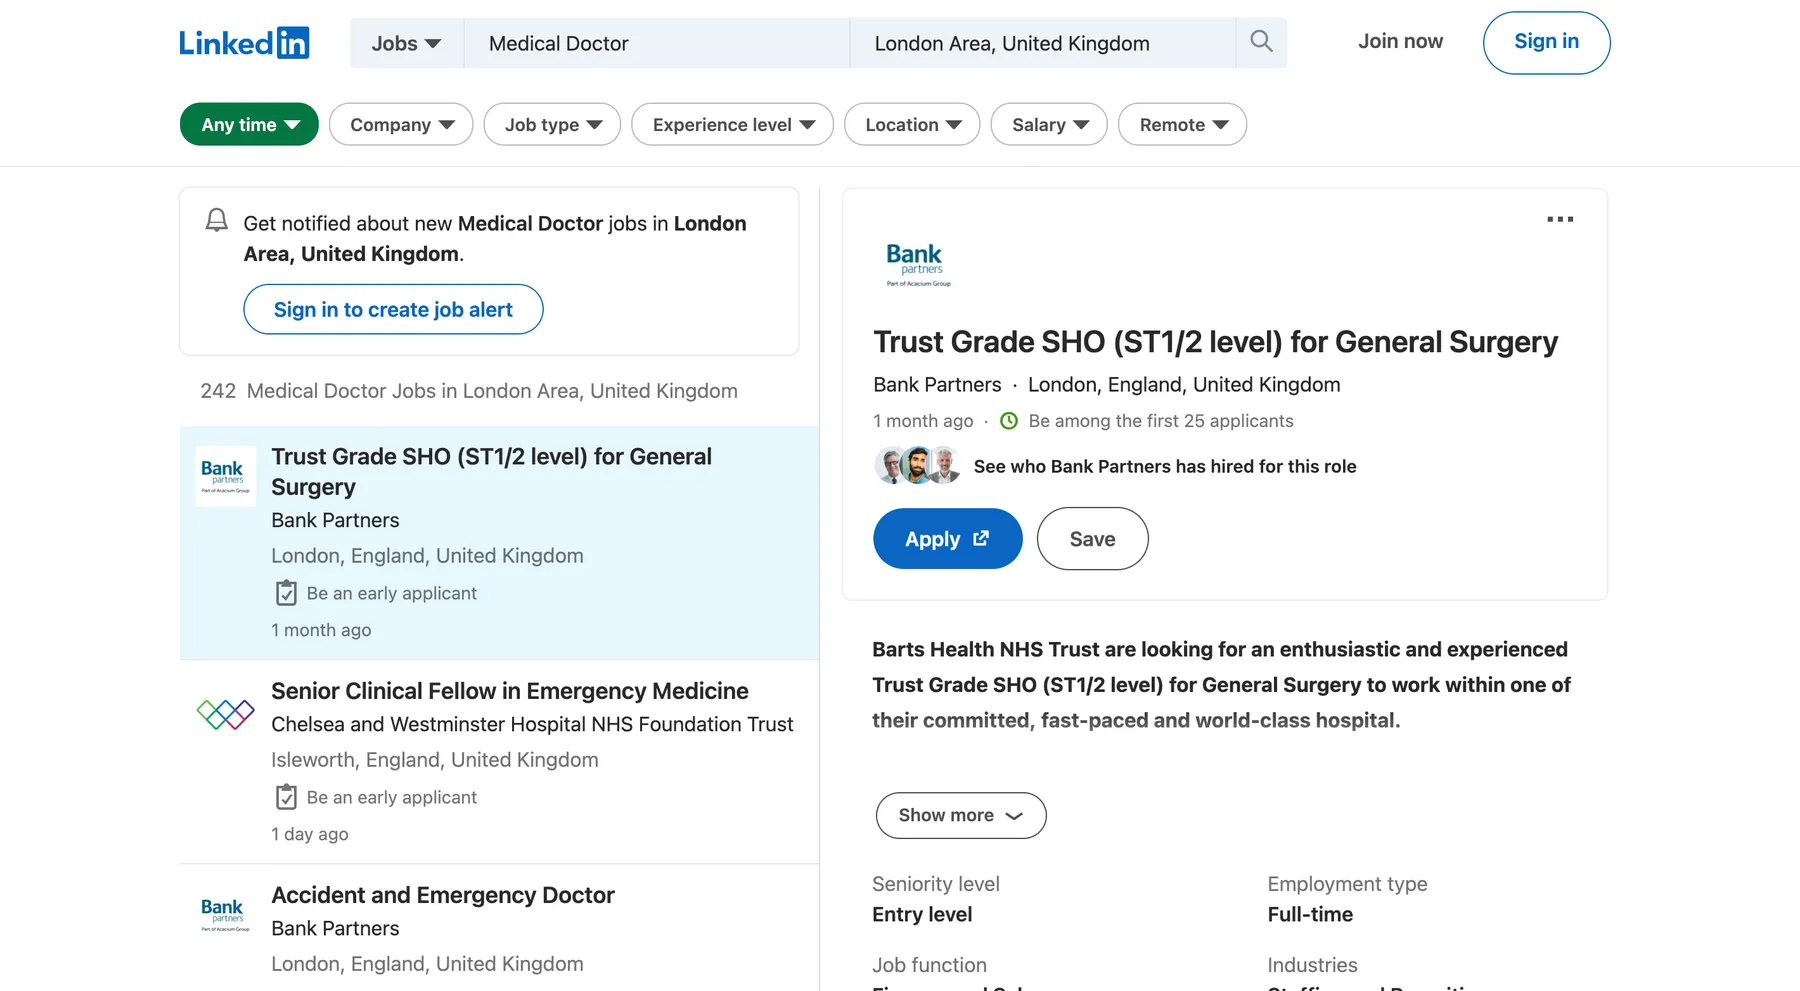Click the Employment type label
The image size is (1800, 991).
click(x=1347, y=884)
